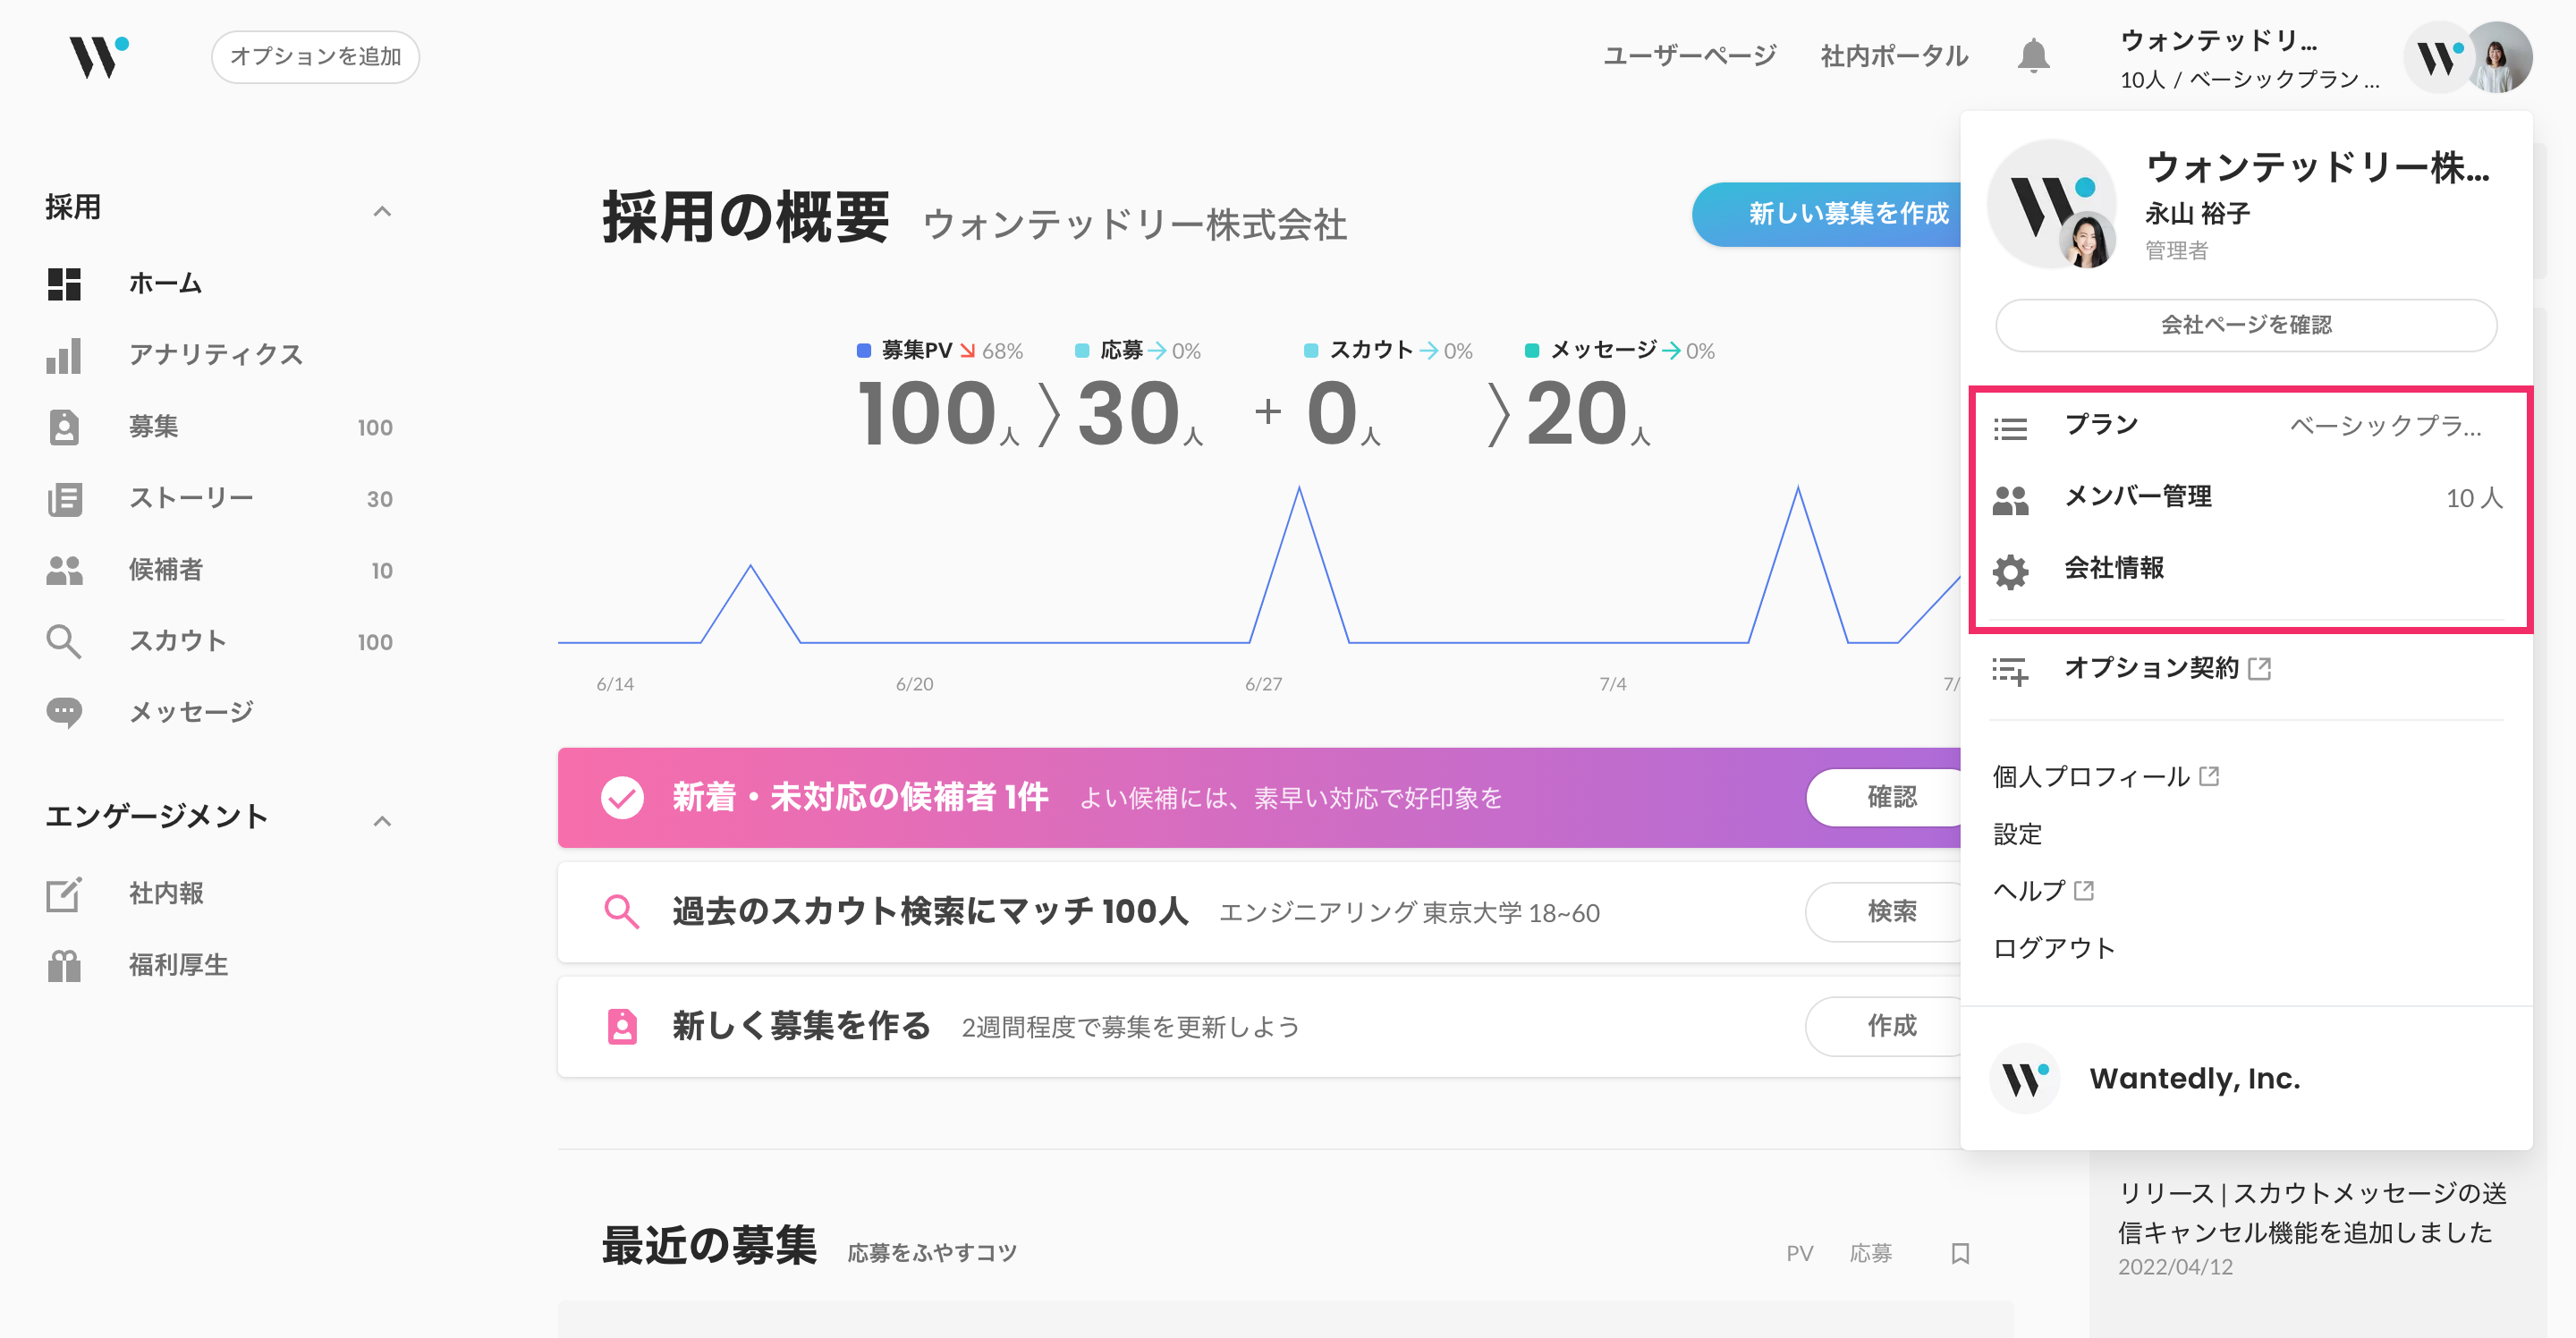This screenshot has height=1338, width=2576.
Task: Collapse the 採用 sidebar section
Action: (x=381, y=210)
